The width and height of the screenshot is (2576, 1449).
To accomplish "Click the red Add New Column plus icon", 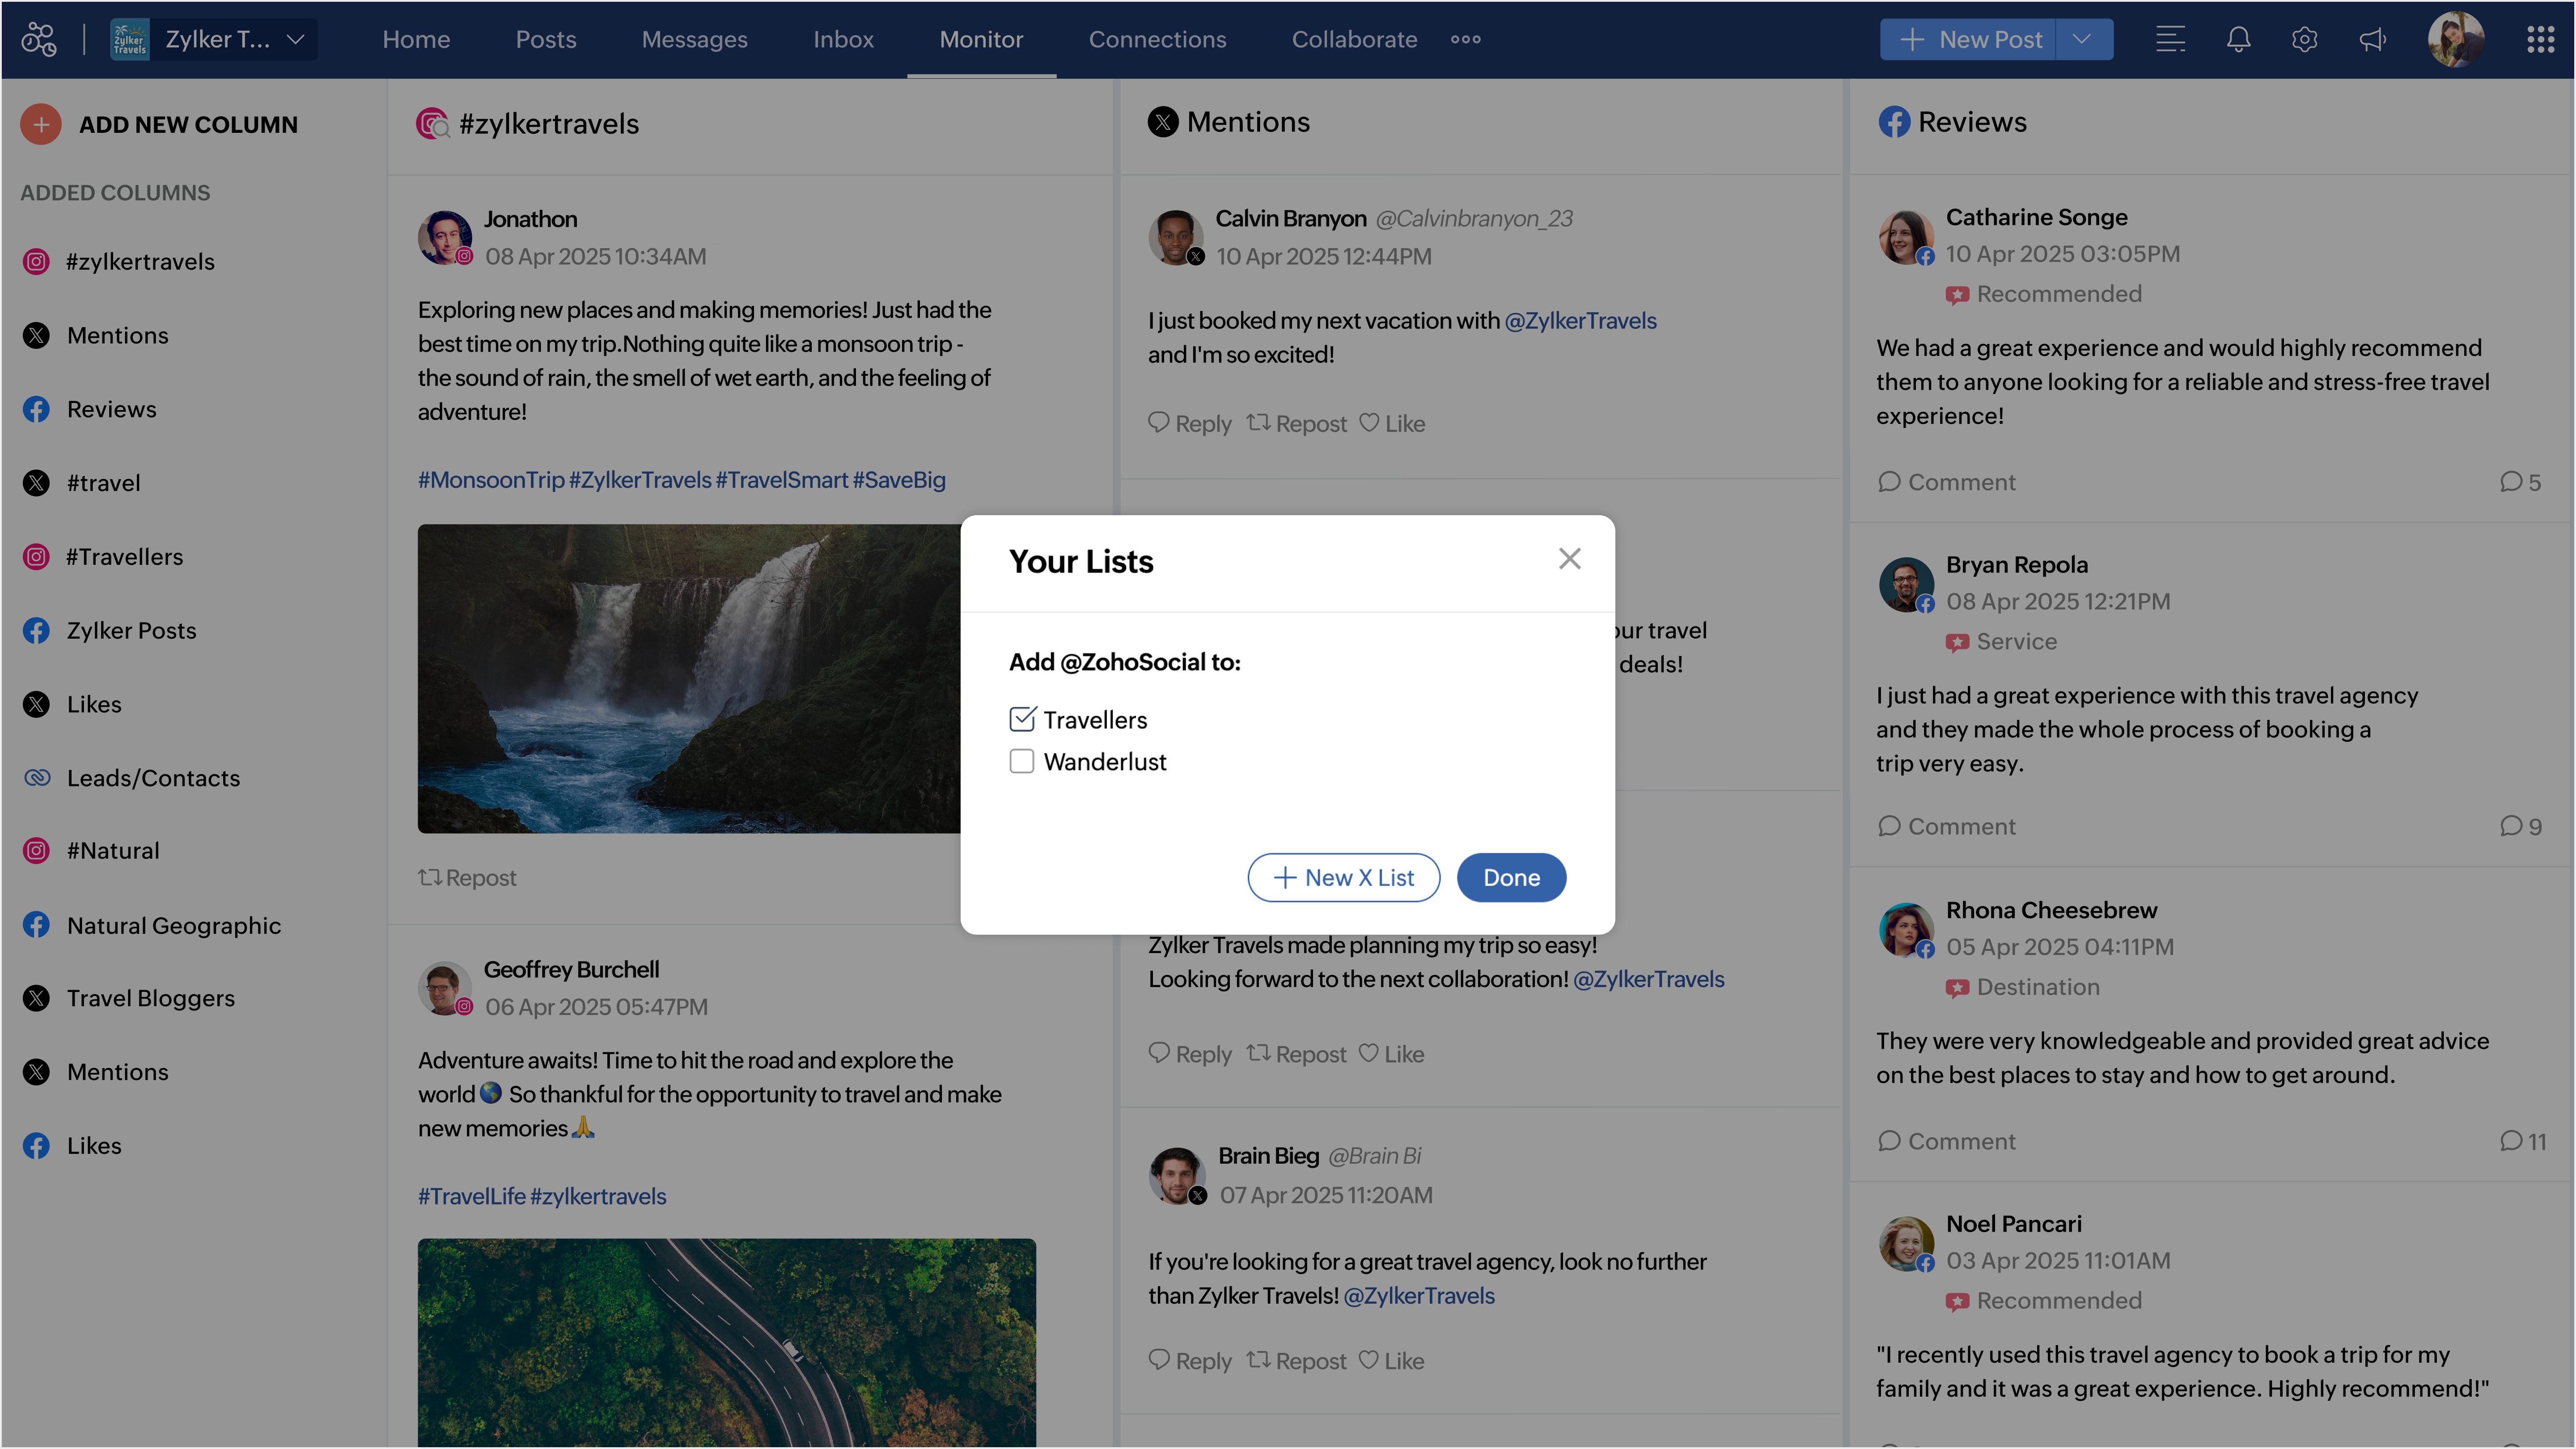I will (41, 124).
